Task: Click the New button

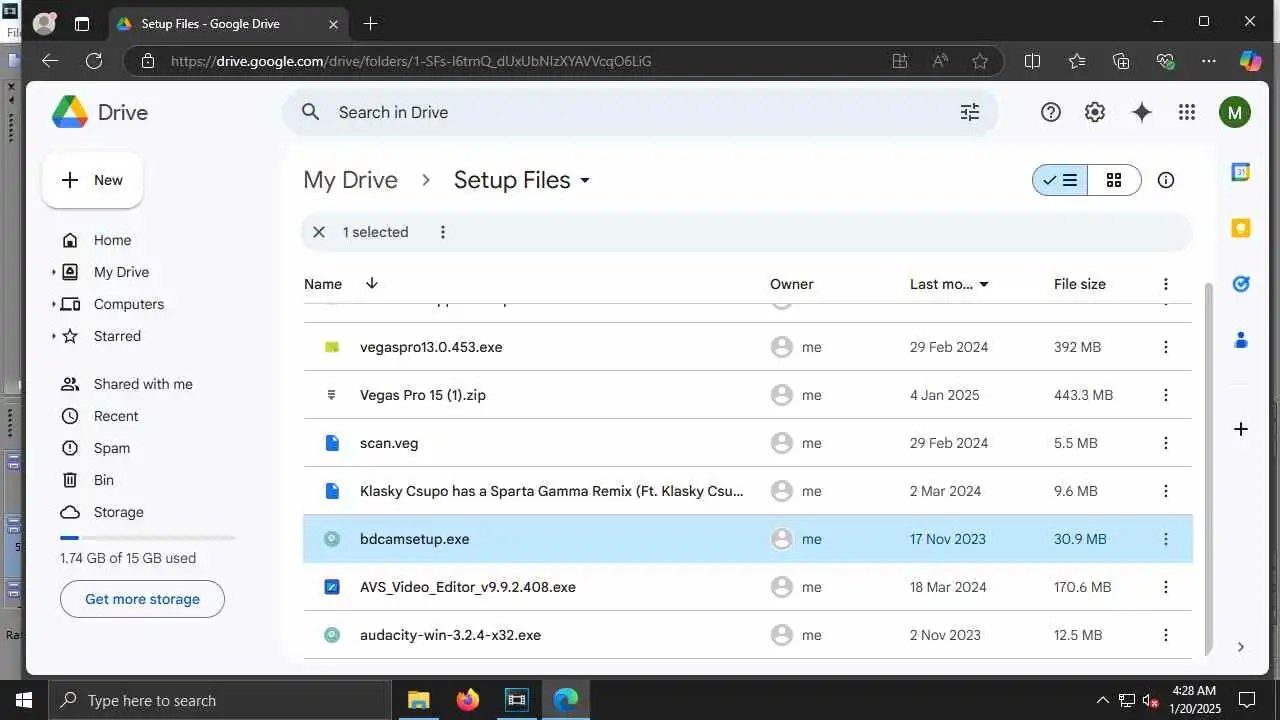Action: tap(92, 180)
